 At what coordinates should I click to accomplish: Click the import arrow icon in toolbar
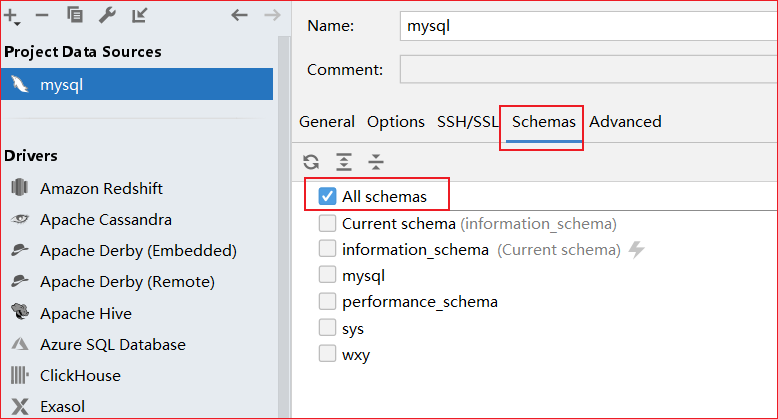coord(139,15)
